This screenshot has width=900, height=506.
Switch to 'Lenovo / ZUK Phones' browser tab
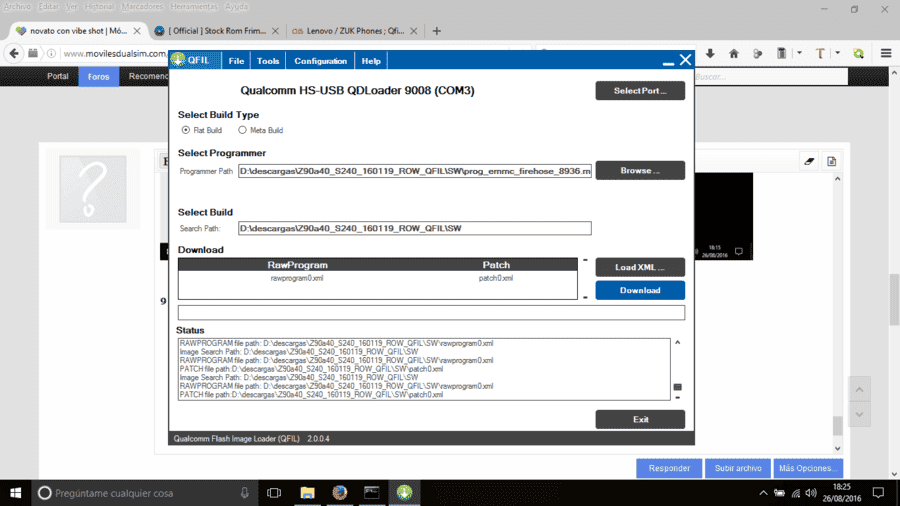(354, 31)
